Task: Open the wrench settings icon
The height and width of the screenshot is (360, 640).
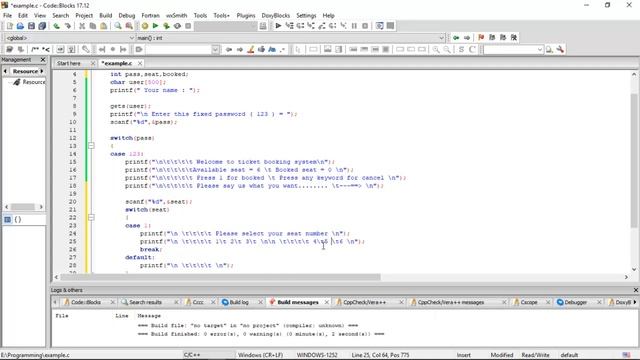Action: [560, 49]
